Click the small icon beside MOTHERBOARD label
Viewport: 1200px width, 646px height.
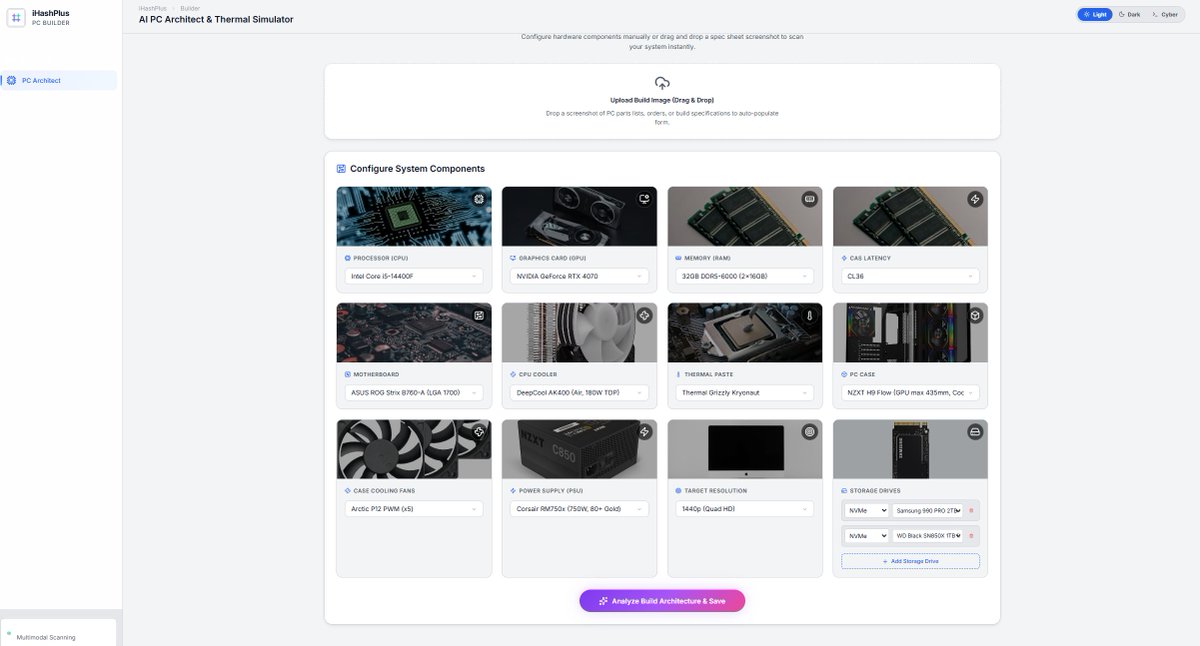(x=347, y=374)
